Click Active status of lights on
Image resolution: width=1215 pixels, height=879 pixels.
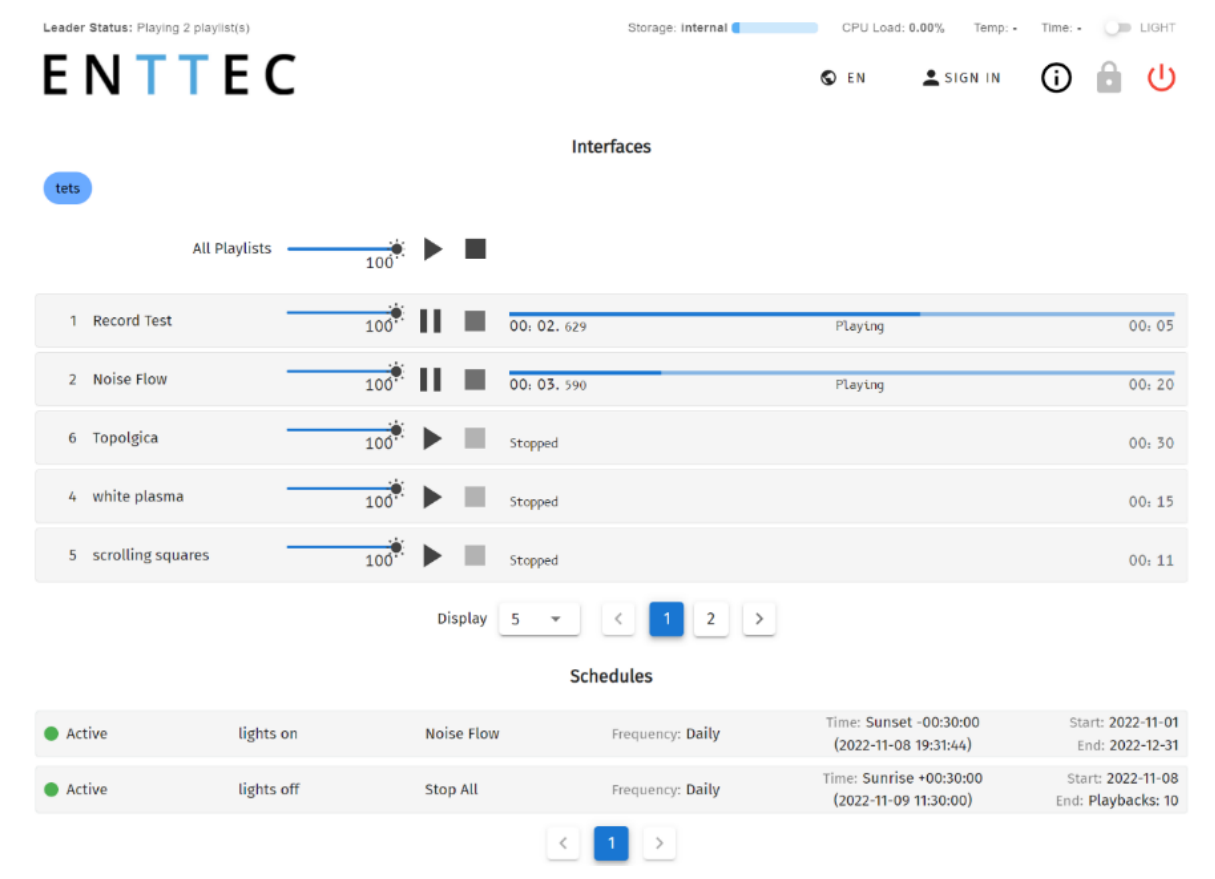(76, 734)
